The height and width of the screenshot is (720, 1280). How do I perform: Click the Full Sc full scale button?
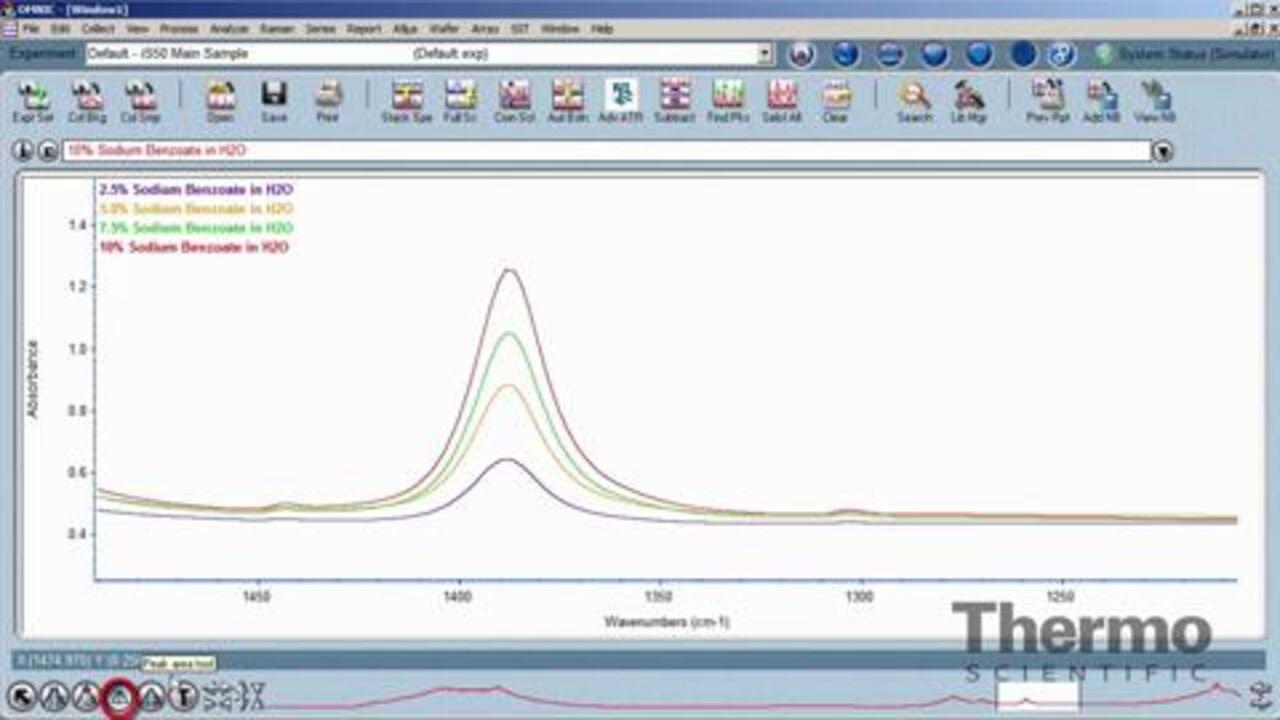click(x=458, y=100)
